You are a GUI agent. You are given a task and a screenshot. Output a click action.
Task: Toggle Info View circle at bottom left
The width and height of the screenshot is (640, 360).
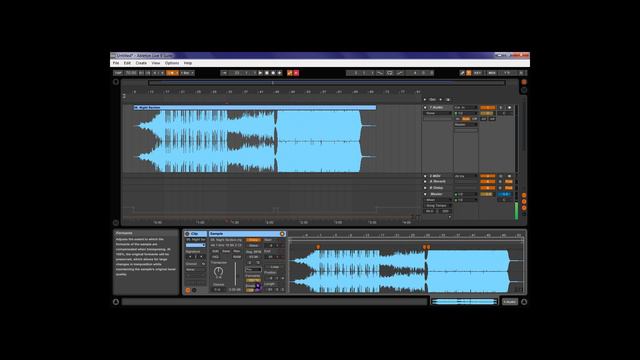click(116, 302)
